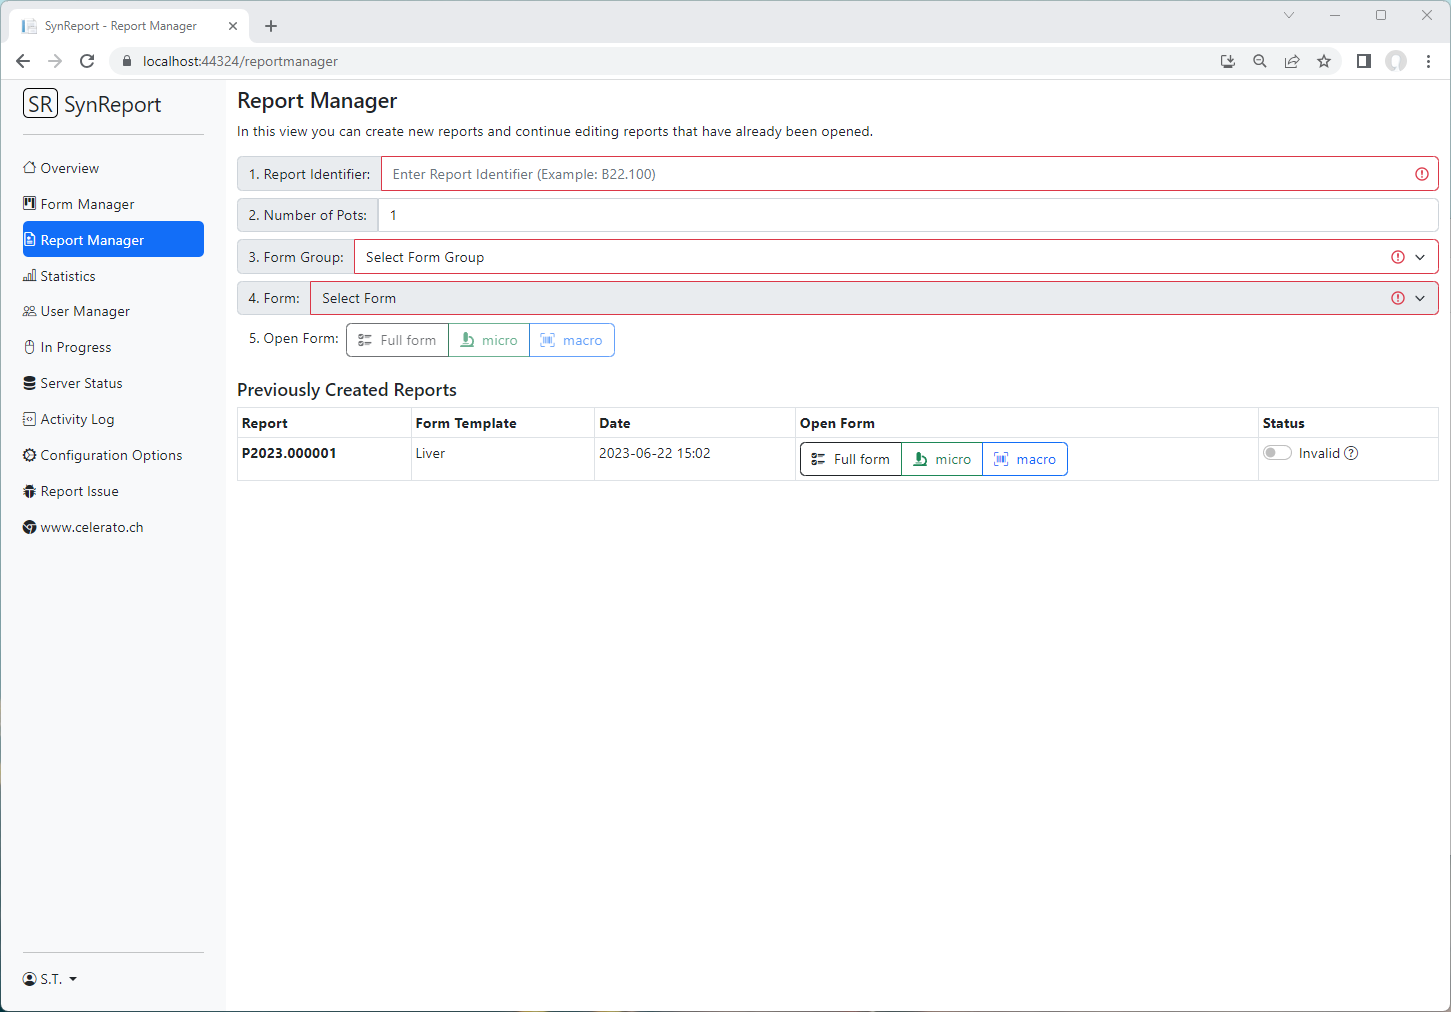Click the install app icon in address bar
The image size is (1451, 1012).
point(1228,61)
